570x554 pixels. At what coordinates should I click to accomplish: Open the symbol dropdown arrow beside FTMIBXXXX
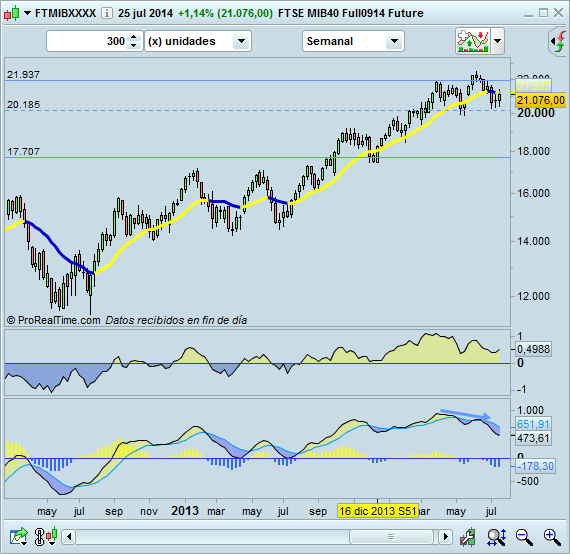tap(27, 13)
